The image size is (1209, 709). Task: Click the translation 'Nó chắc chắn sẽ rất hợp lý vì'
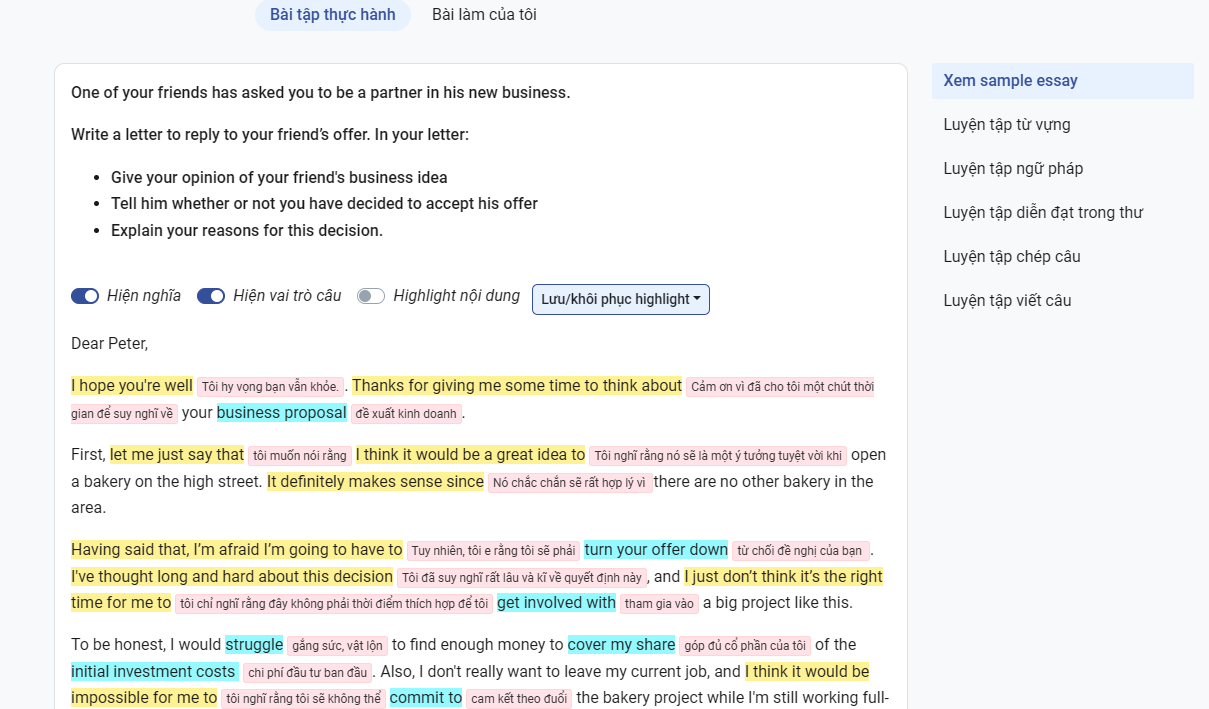tap(570, 483)
